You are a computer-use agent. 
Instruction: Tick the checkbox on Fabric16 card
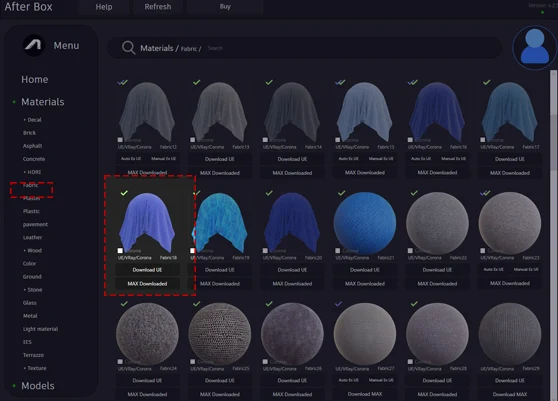point(410,140)
